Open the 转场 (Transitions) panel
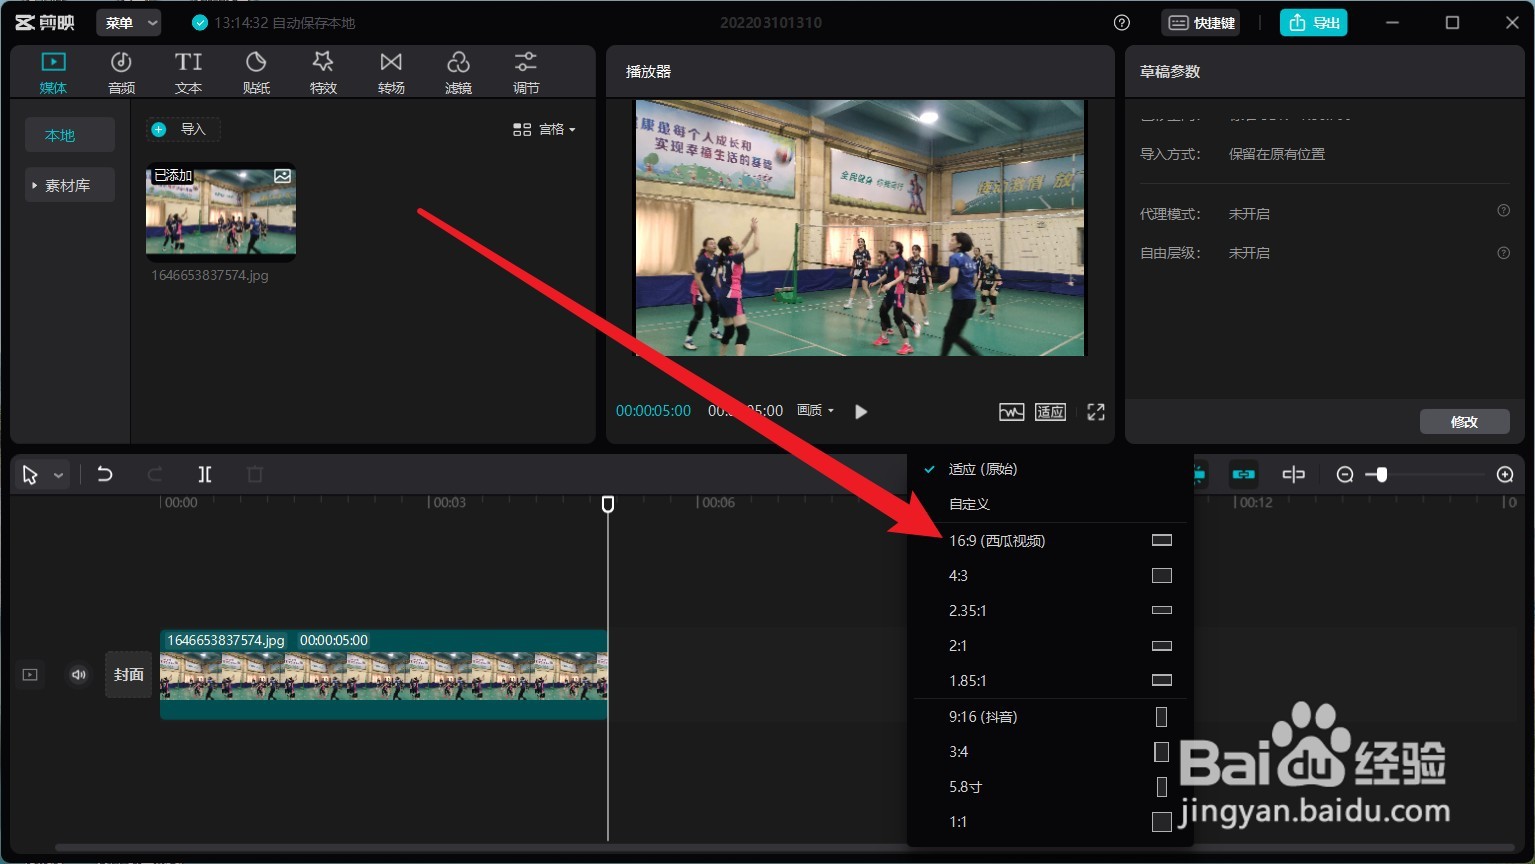 pyautogui.click(x=391, y=71)
